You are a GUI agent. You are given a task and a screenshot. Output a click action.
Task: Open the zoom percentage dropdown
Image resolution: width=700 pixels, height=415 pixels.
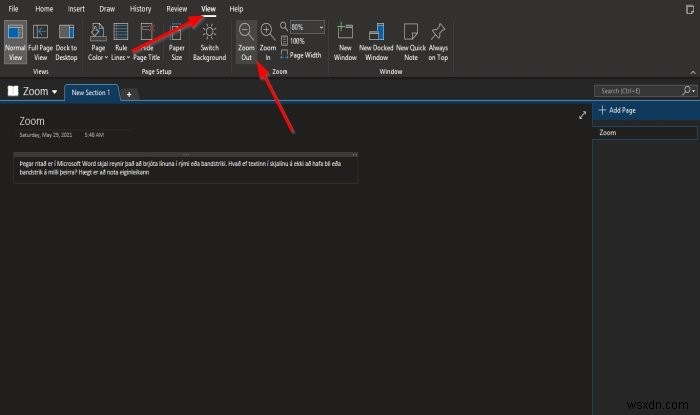321,27
